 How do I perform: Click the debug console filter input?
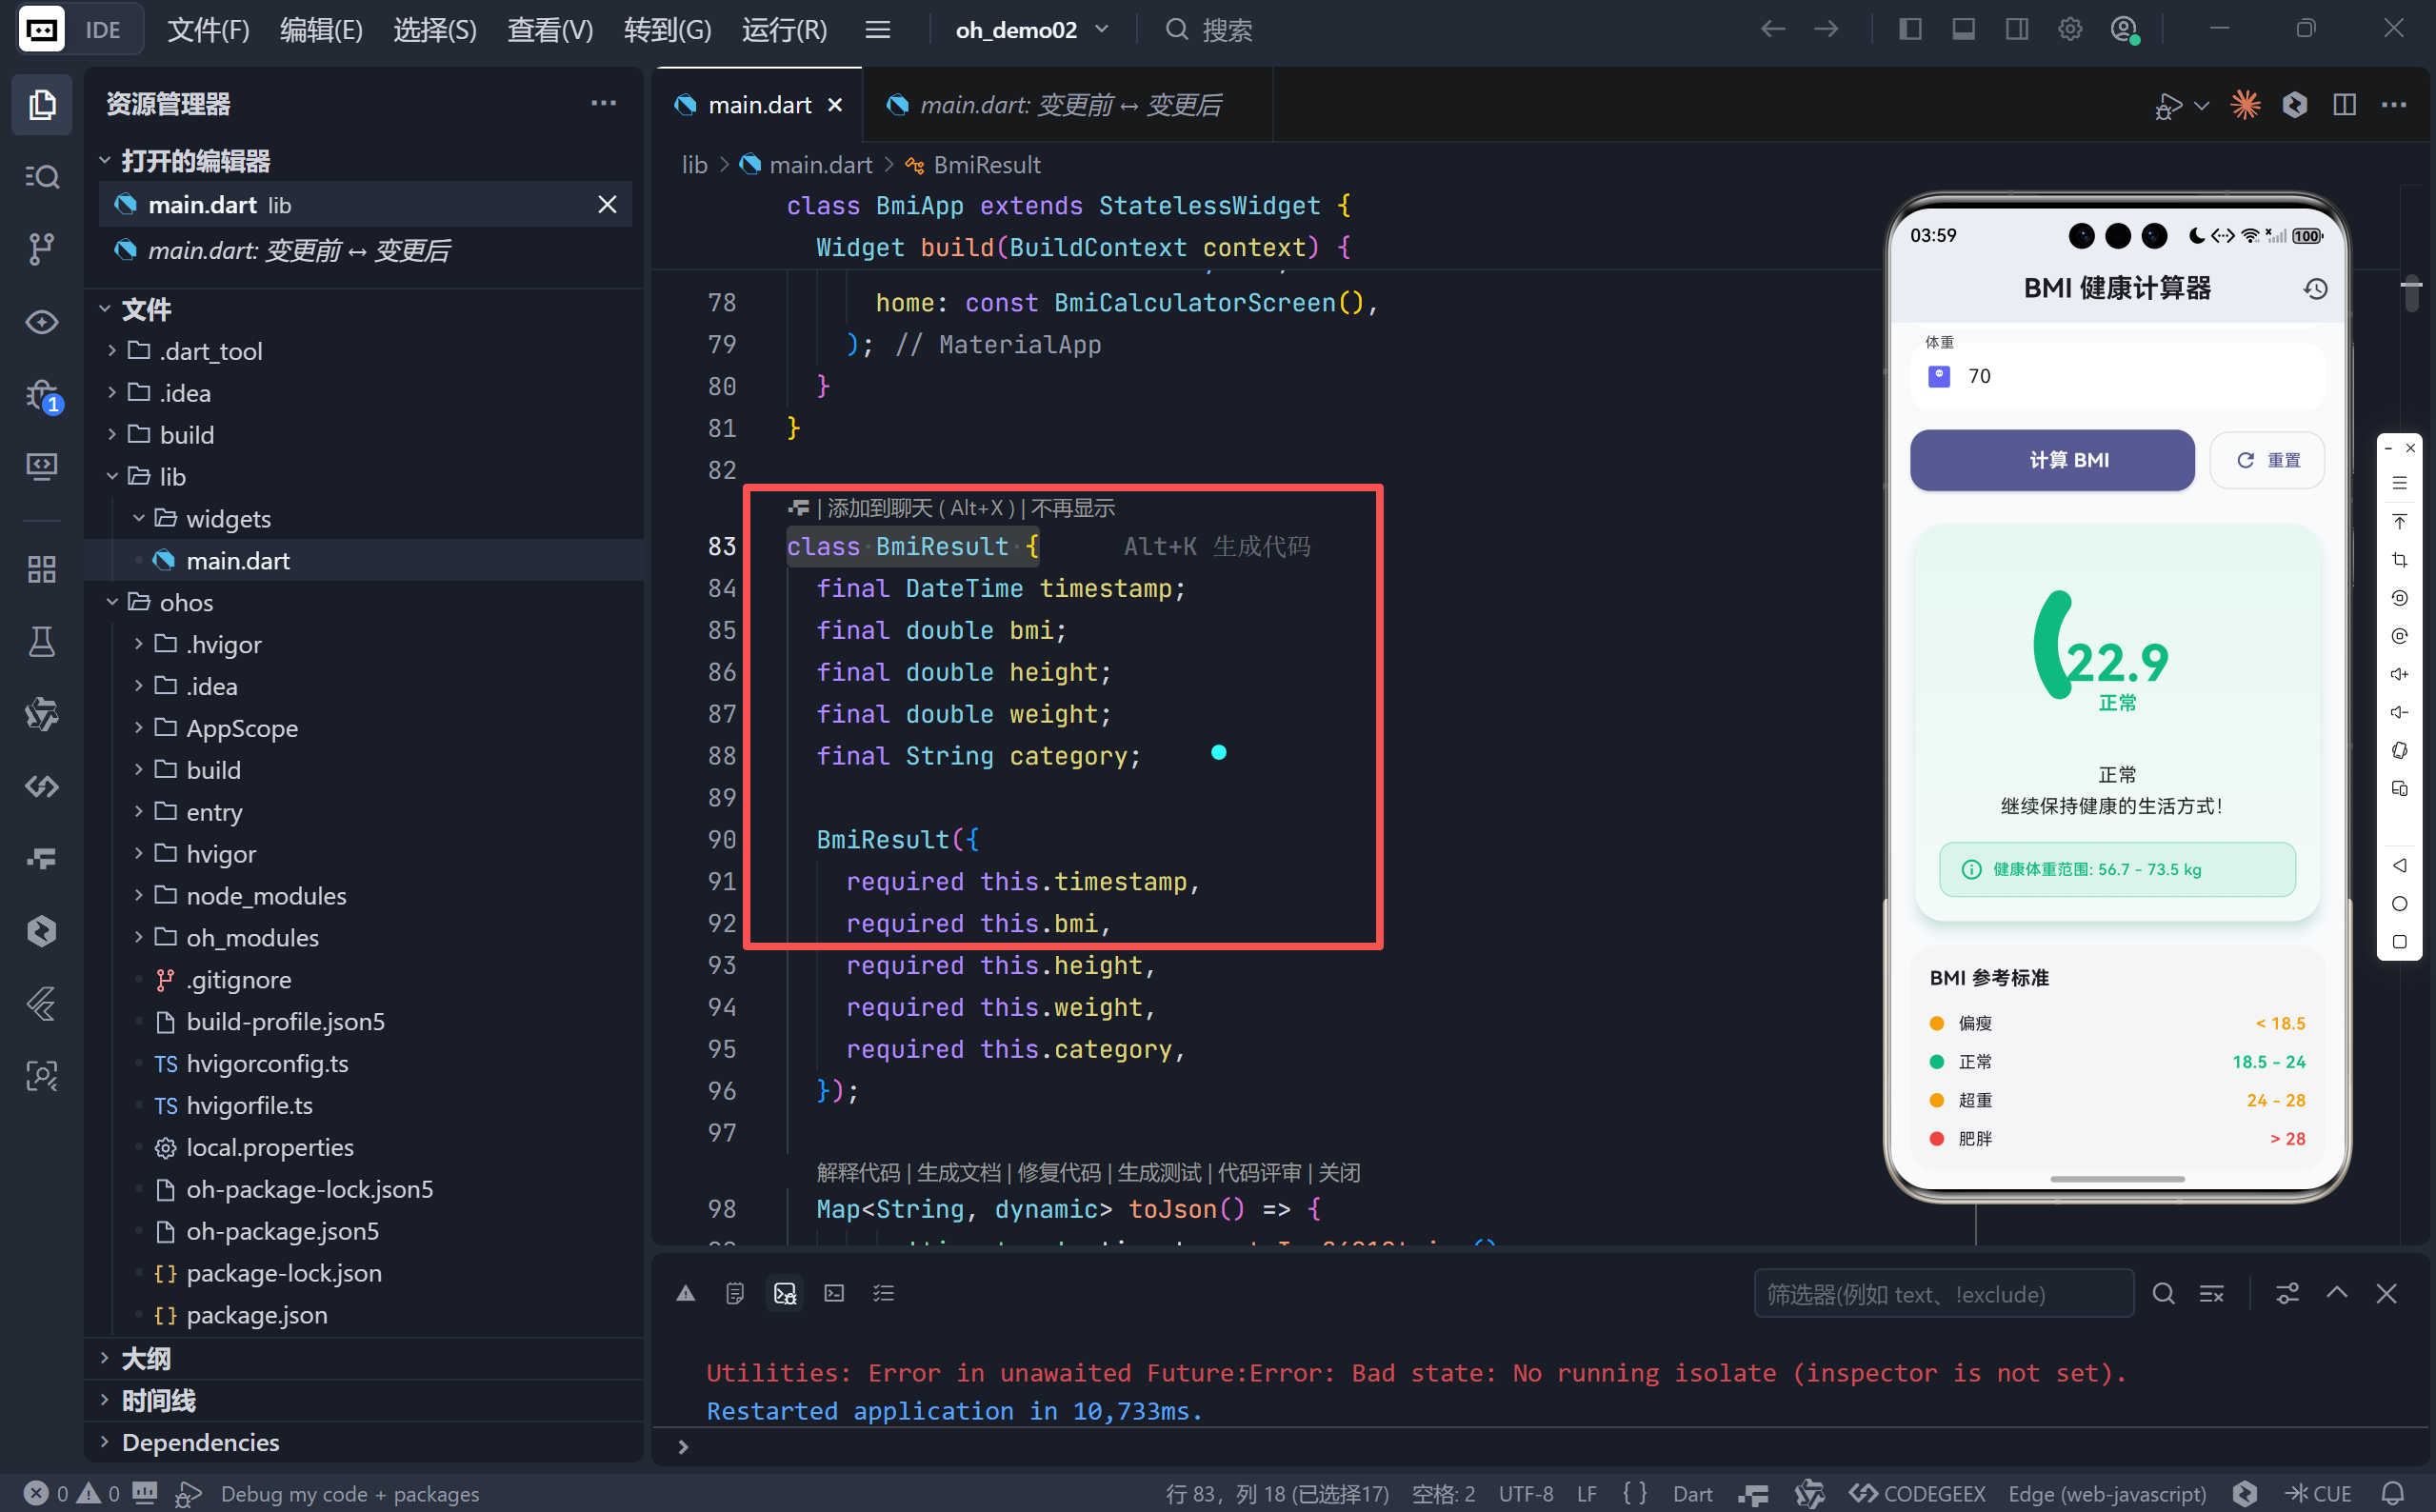1942,1294
